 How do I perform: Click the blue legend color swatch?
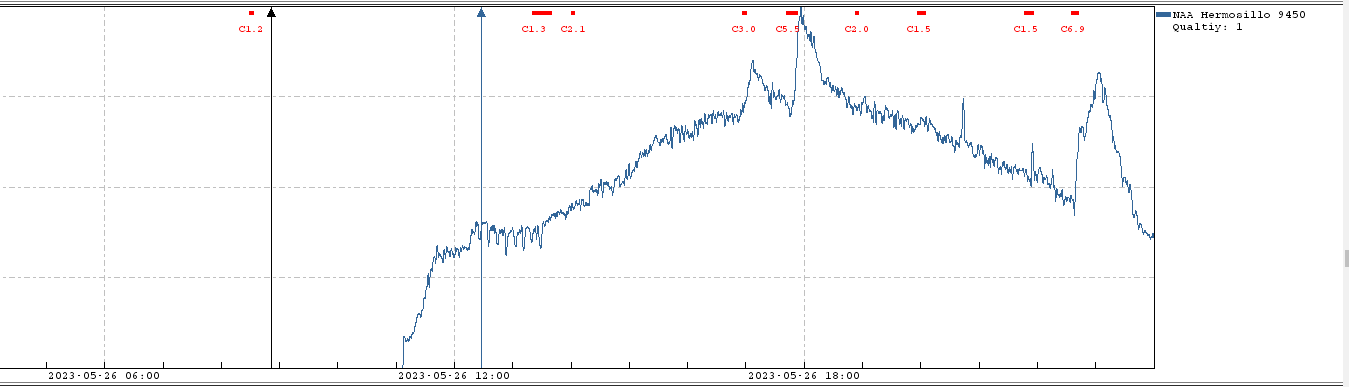point(1163,15)
